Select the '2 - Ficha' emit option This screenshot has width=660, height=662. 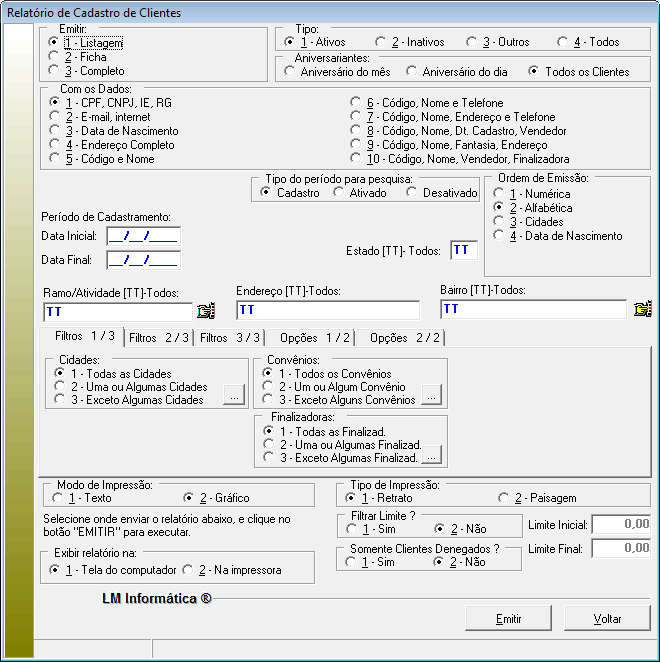tap(54, 57)
